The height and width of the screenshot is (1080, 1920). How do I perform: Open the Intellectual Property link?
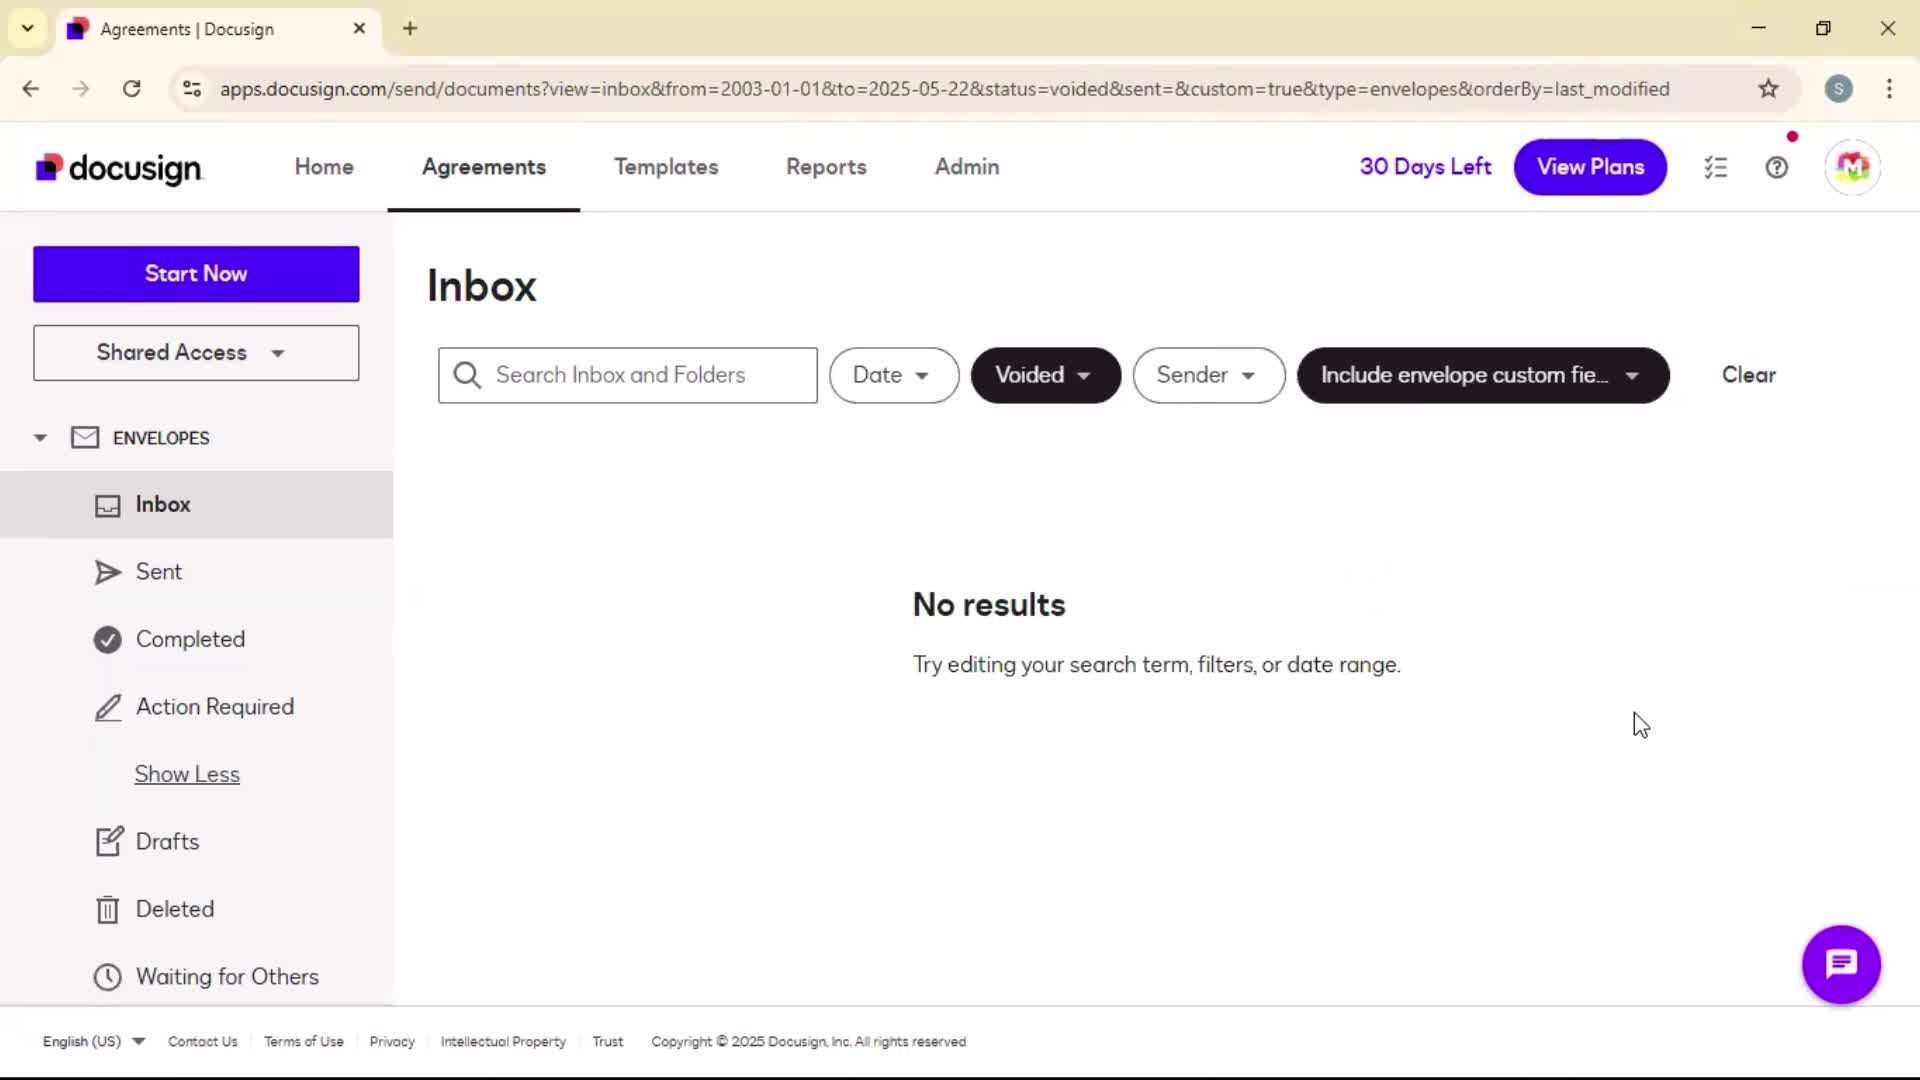coord(503,1042)
